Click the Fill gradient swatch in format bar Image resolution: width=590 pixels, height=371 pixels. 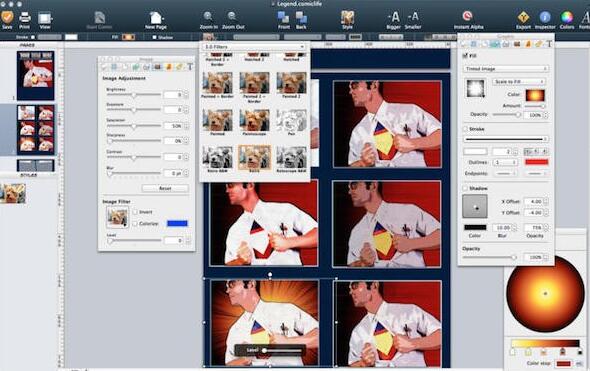[128, 37]
